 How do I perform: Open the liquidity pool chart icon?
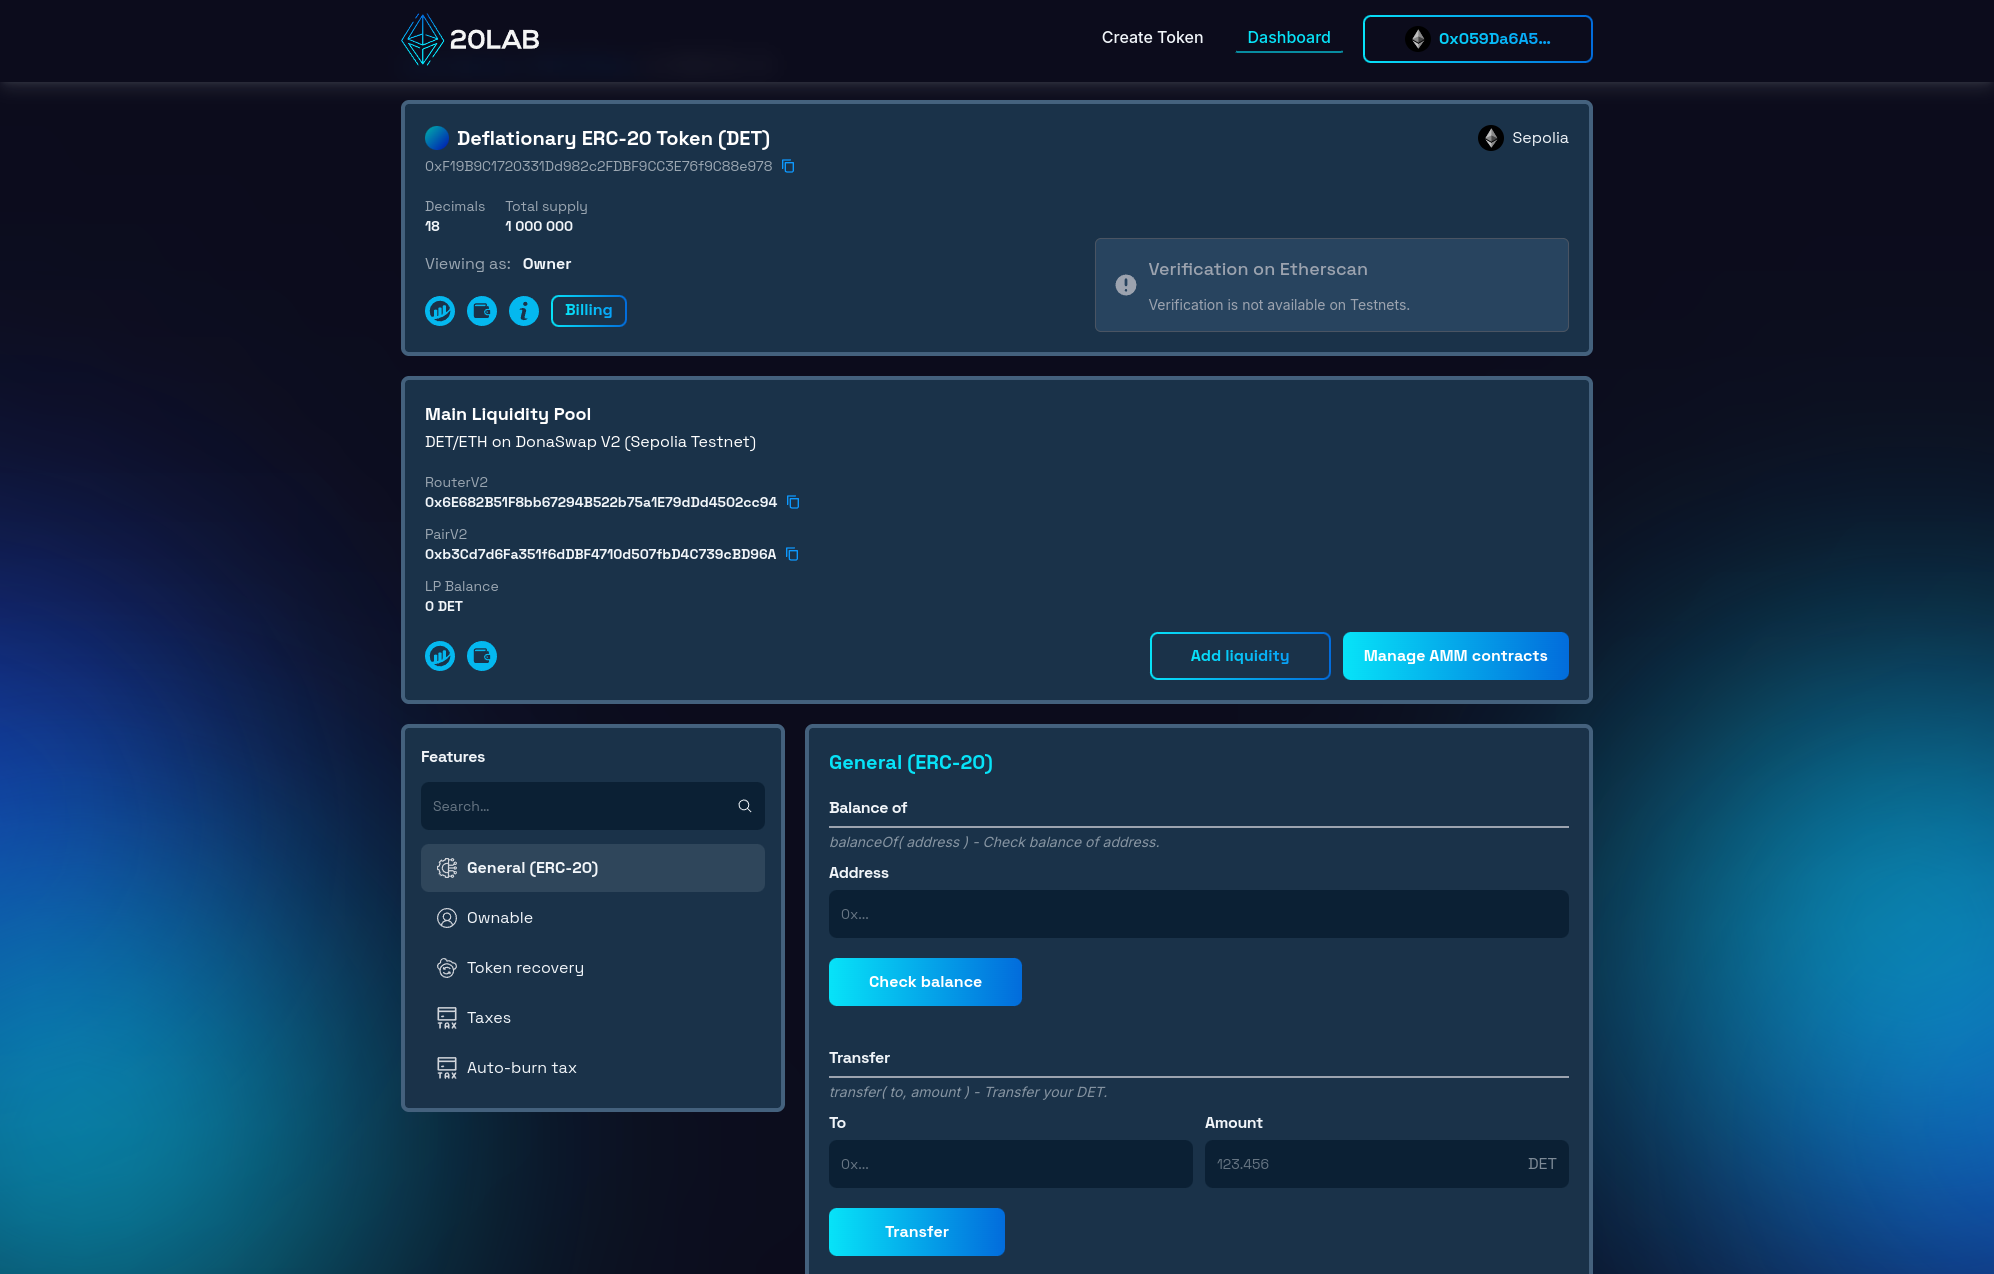440,656
